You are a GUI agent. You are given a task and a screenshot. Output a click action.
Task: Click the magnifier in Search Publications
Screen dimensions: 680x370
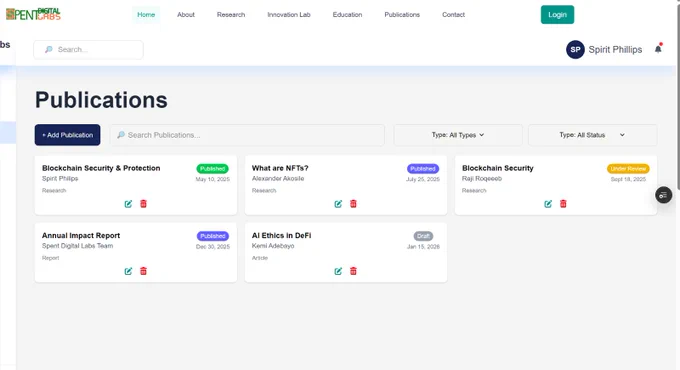coord(121,135)
